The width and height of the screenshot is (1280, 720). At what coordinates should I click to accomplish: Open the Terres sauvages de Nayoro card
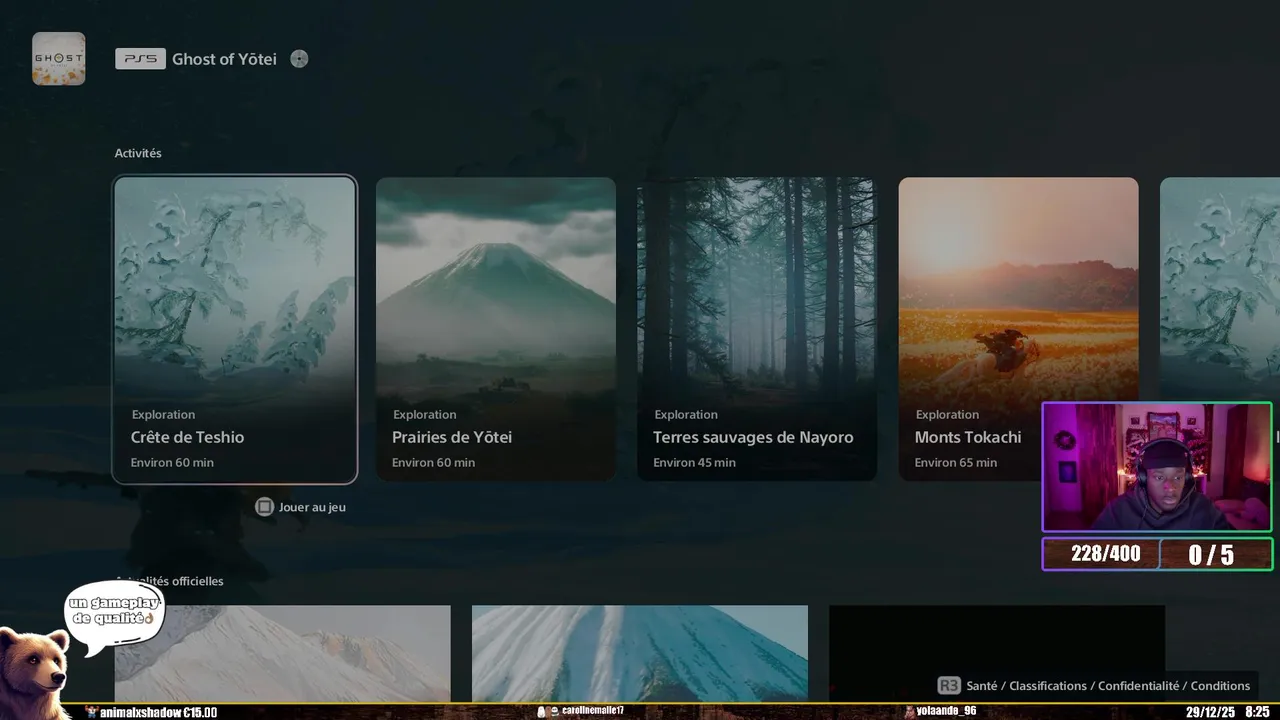(x=757, y=330)
